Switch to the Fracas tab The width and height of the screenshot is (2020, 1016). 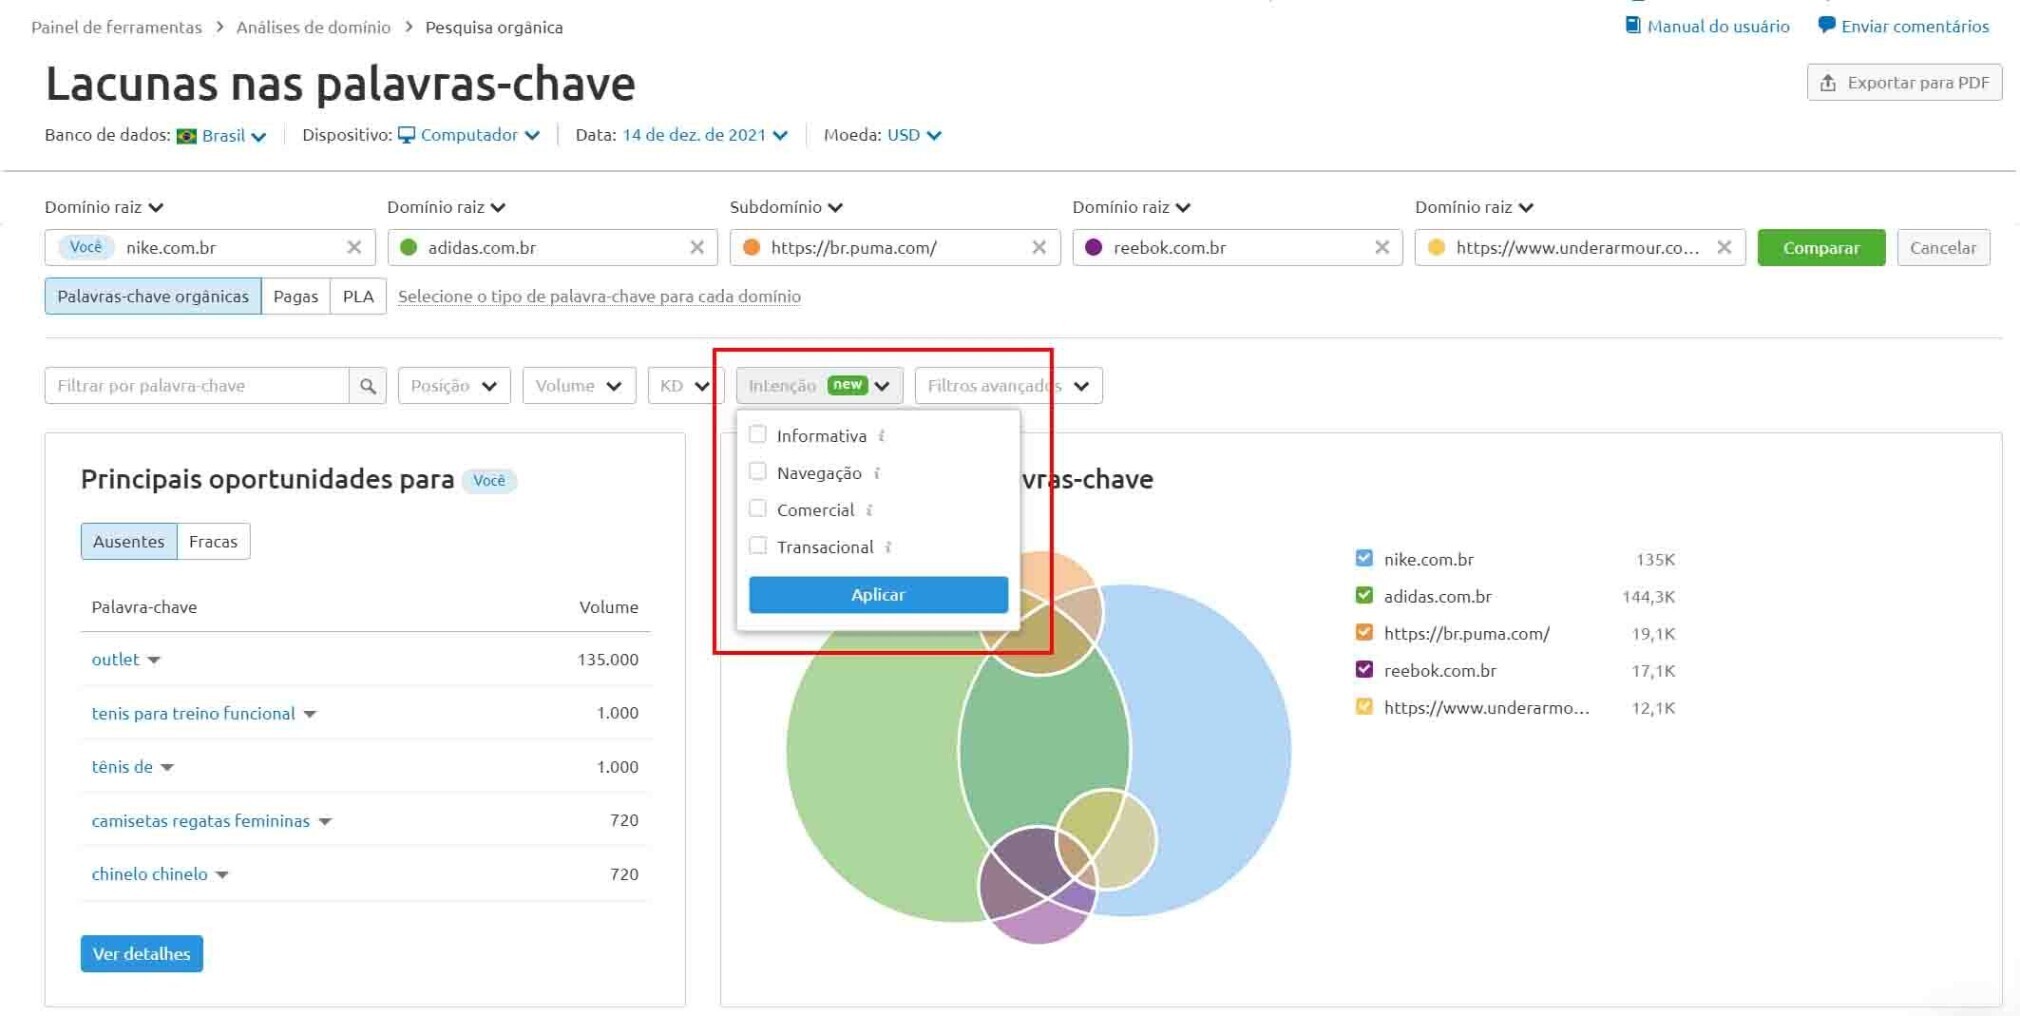click(x=213, y=541)
